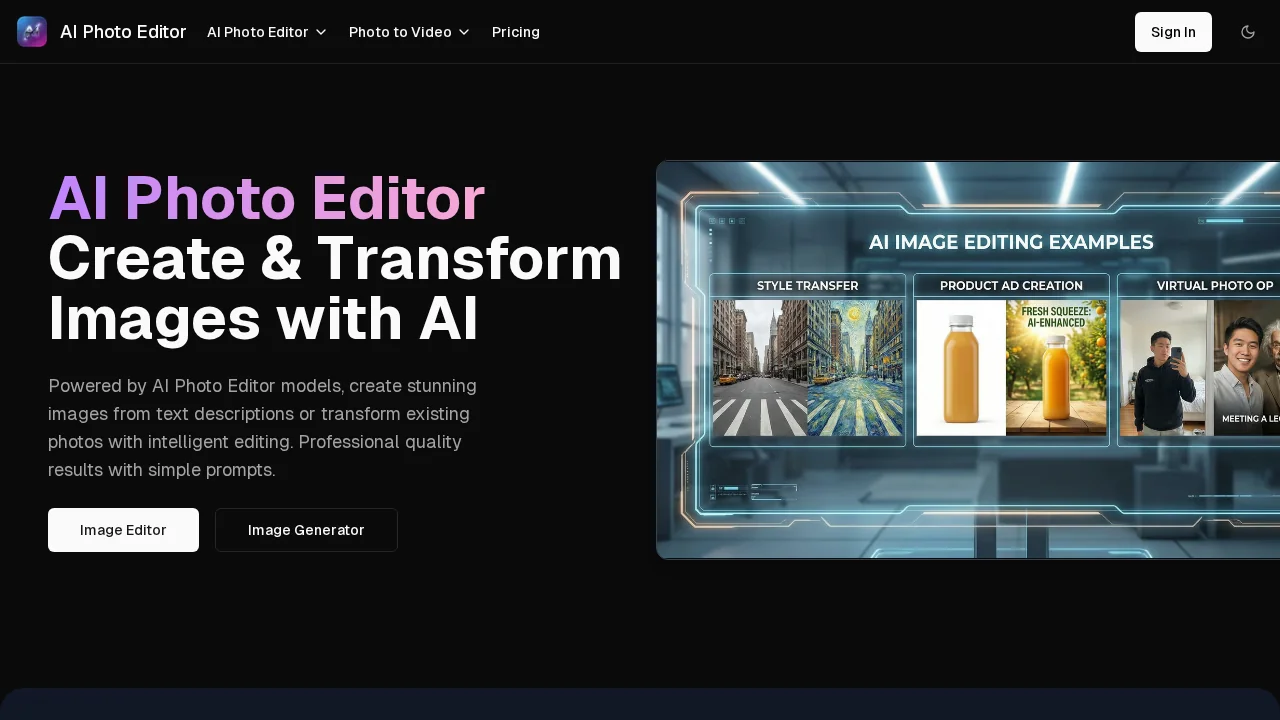
Task: Open the Photo to Video menu item
Action: pos(400,32)
